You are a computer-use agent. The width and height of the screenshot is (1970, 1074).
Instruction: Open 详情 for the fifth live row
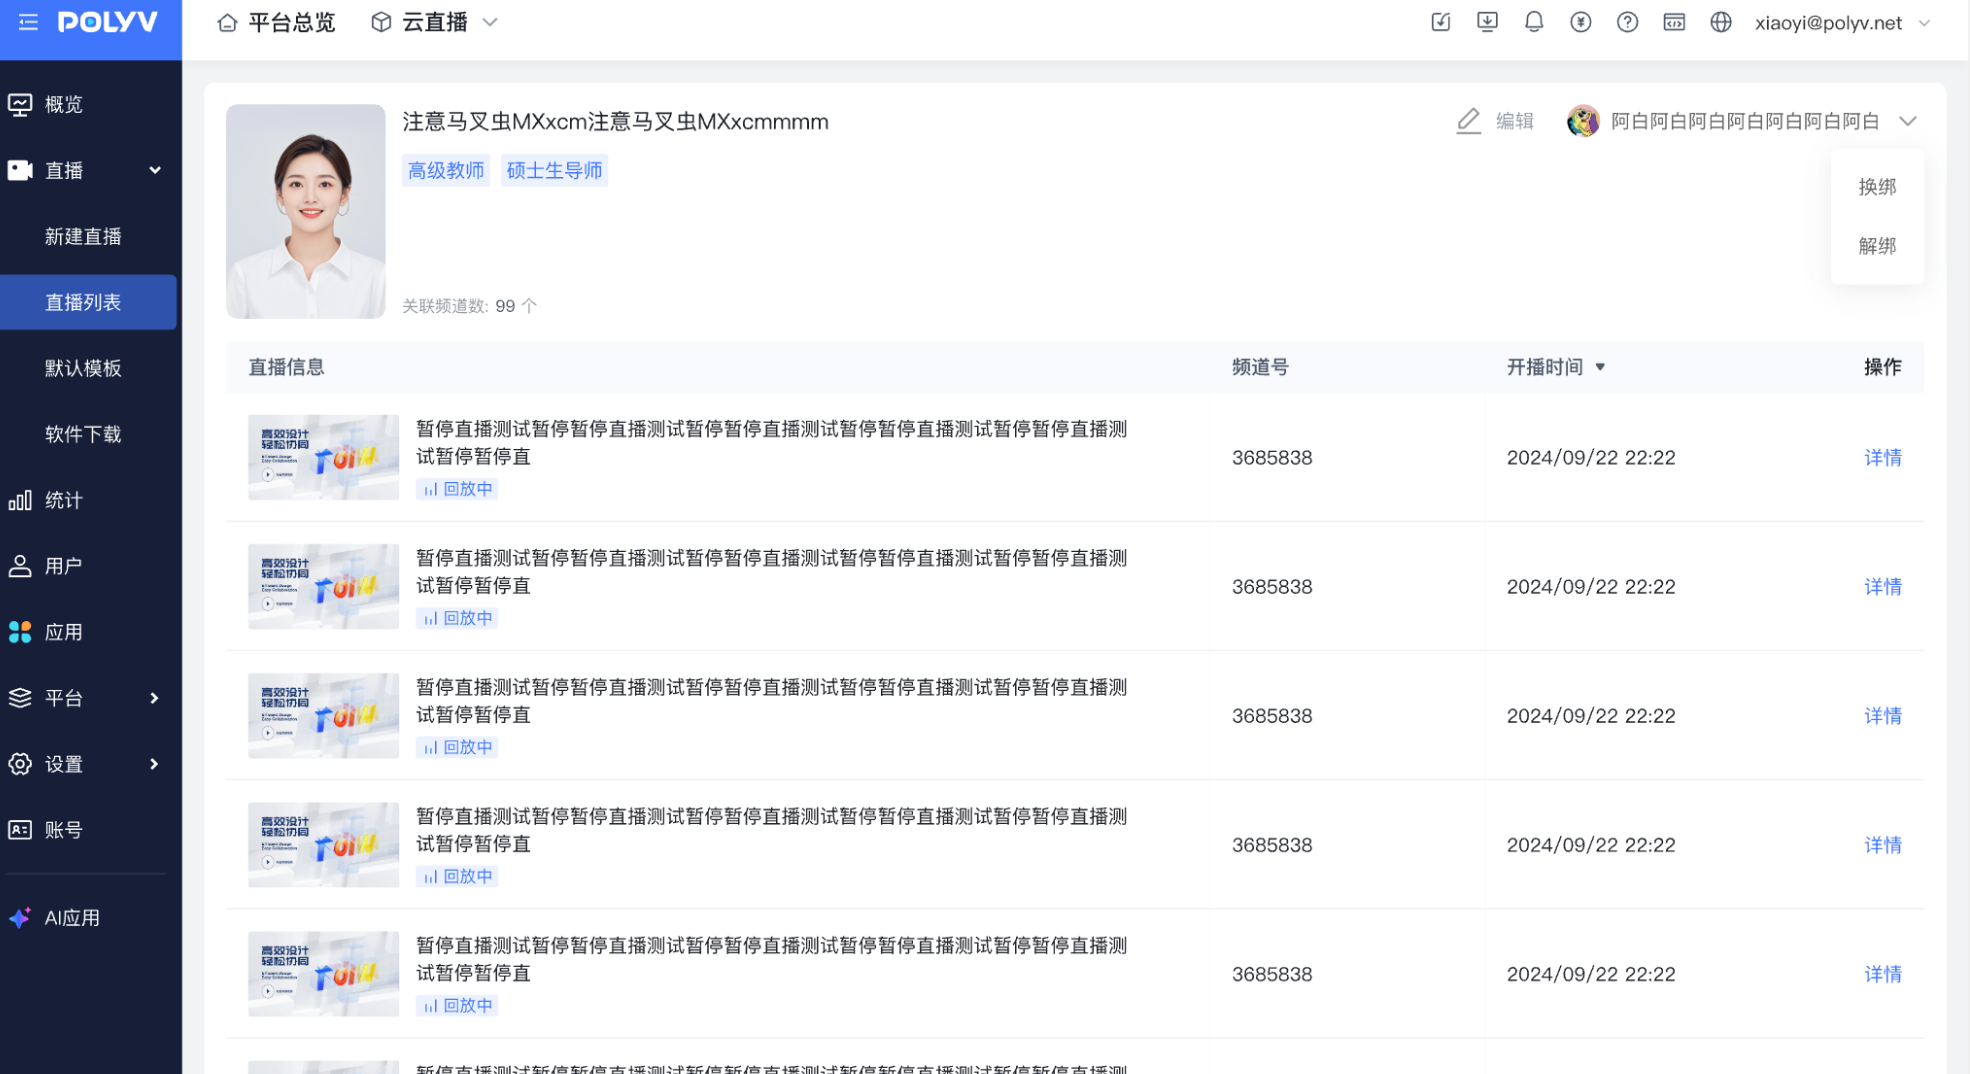tap(1883, 974)
